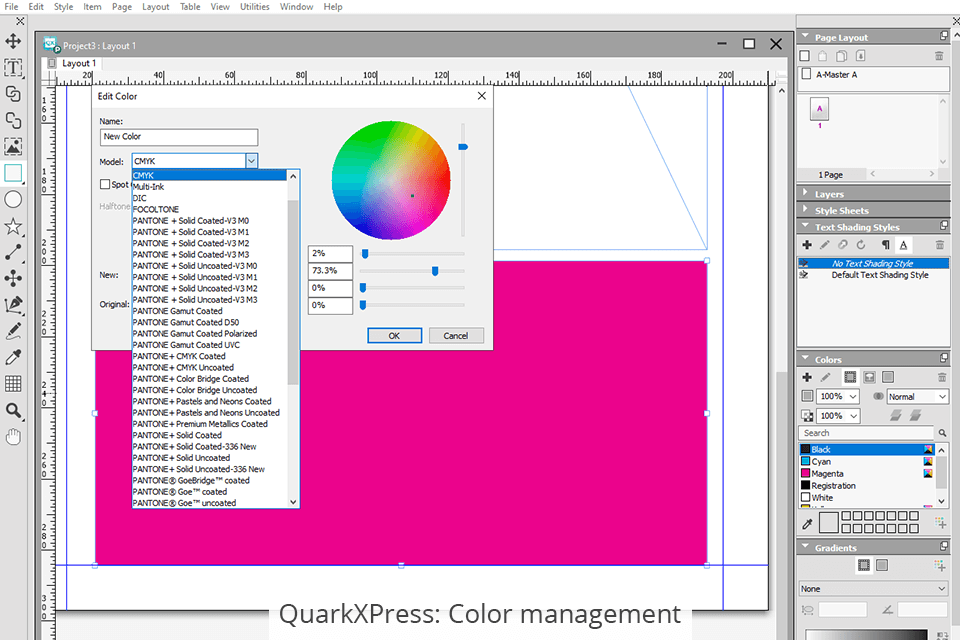The image size is (960, 640).
Task: Click the add swatch icon in Gradients
Action: click(x=940, y=565)
